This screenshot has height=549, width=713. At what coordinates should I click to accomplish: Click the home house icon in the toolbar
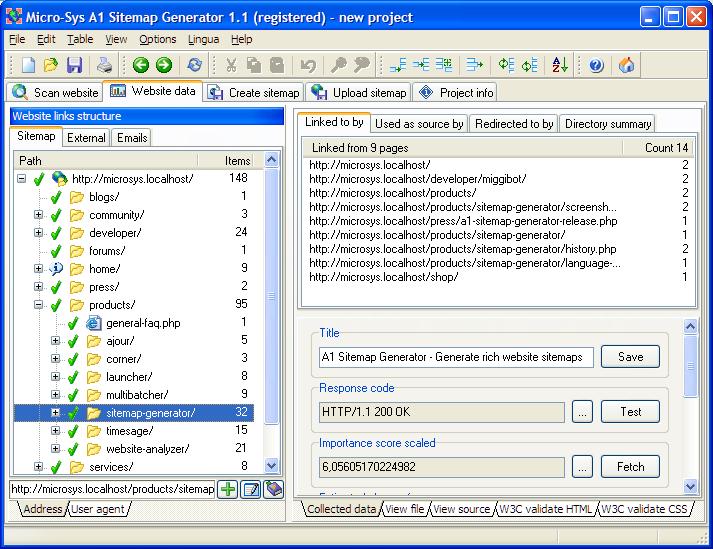click(627, 65)
